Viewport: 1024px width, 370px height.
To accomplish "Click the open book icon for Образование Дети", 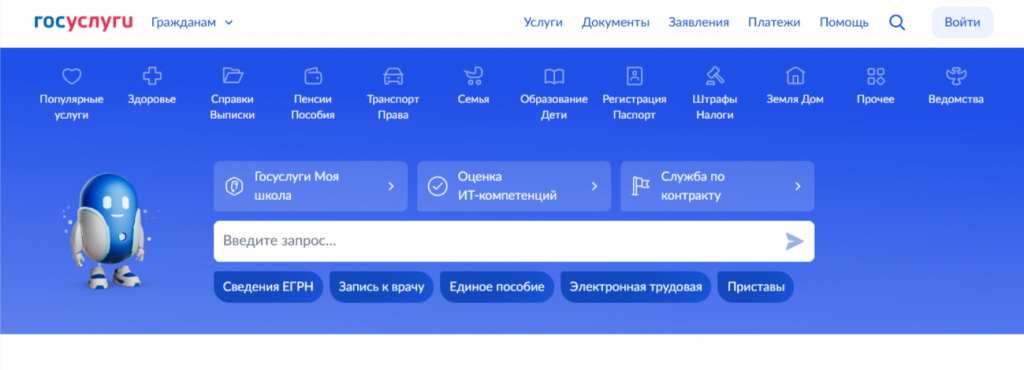I will 554,76.
